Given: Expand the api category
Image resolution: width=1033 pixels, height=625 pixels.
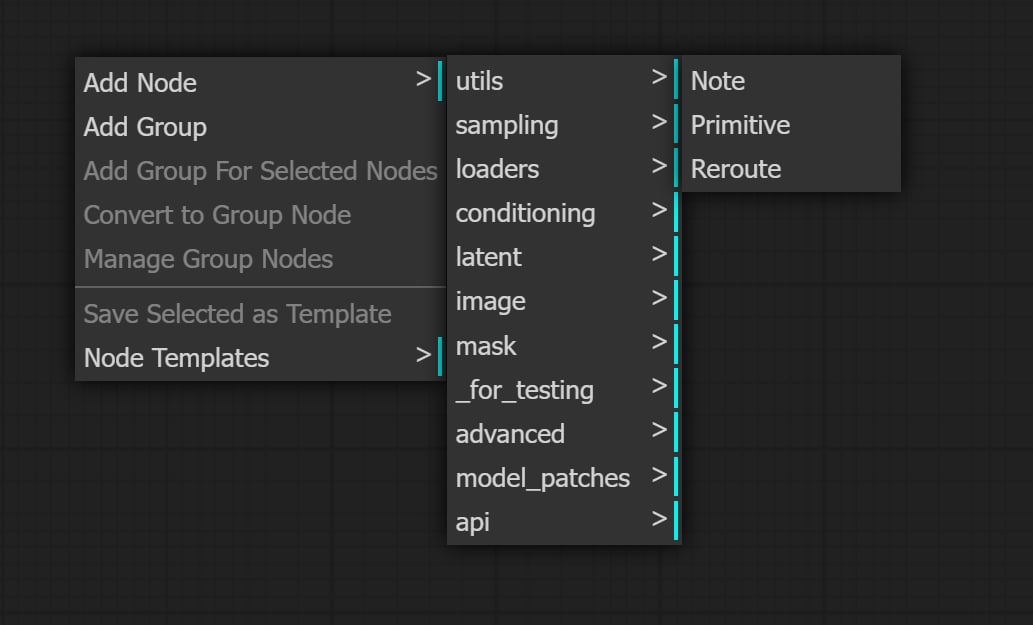Looking at the screenshot, I should pyautogui.click(x=564, y=522).
